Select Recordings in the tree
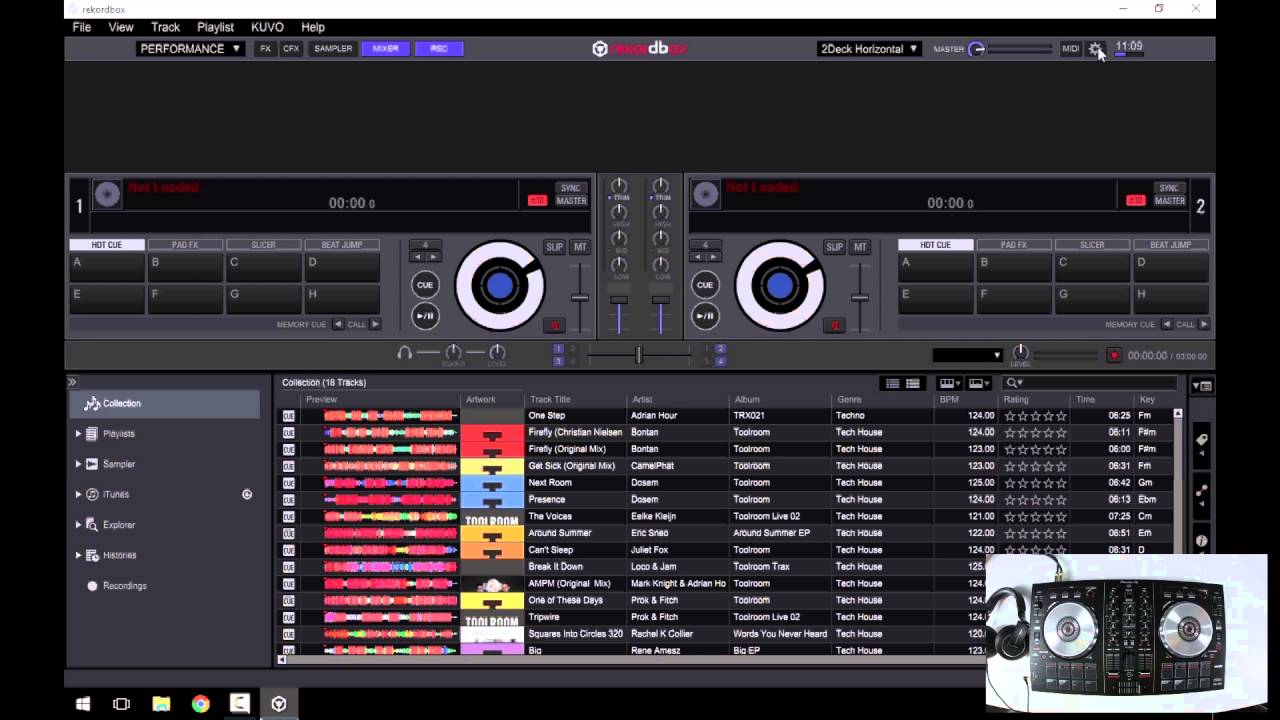This screenshot has height=720, width=1280. [x=124, y=586]
